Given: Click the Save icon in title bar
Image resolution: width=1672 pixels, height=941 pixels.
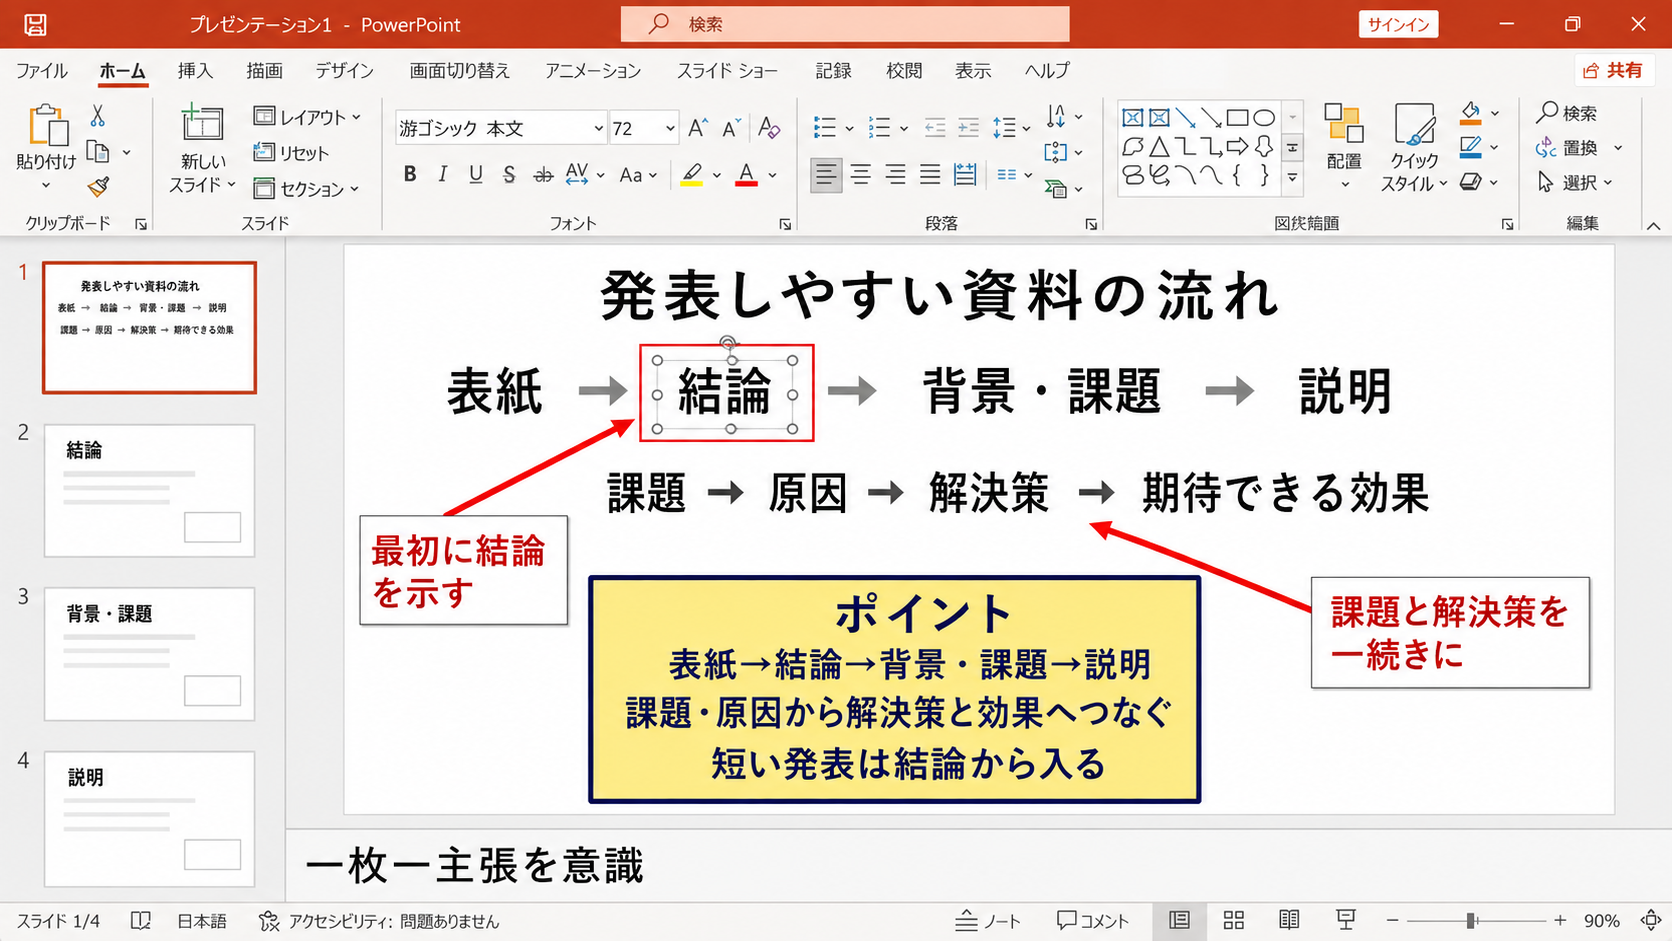Looking at the screenshot, I should pyautogui.click(x=35, y=24).
